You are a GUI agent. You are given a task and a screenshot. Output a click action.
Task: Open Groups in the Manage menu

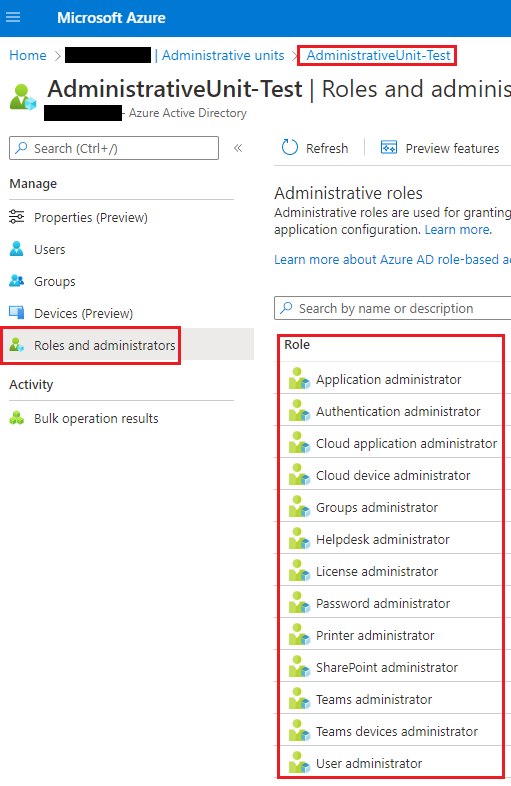click(x=55, y=281)
